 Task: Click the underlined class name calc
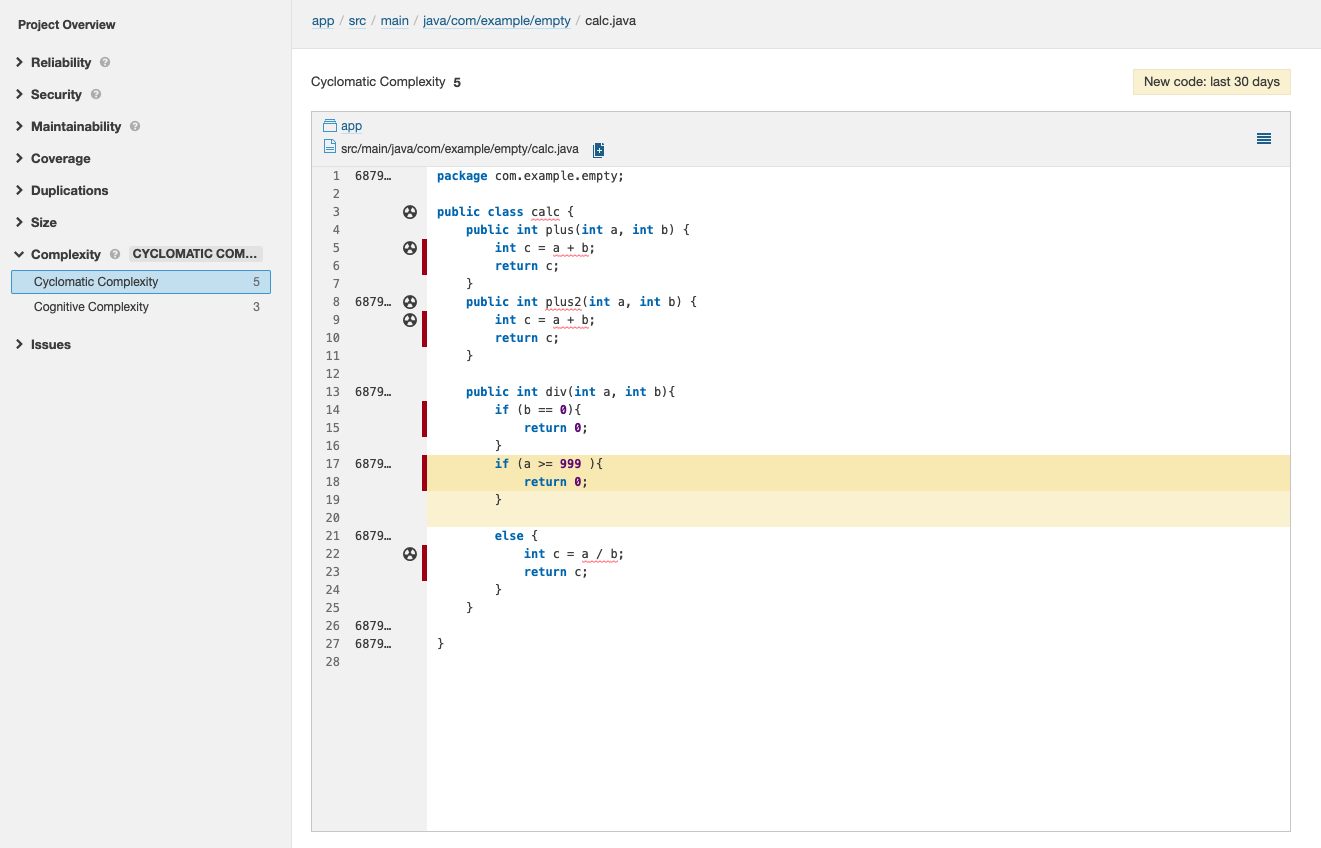(545, 212)
